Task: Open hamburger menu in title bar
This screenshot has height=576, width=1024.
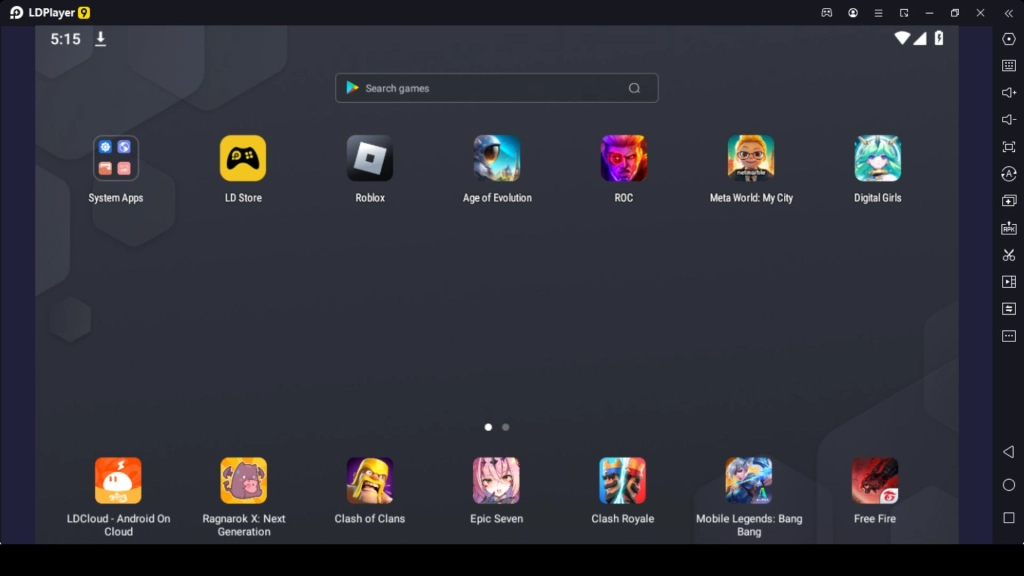Action: 878,13
